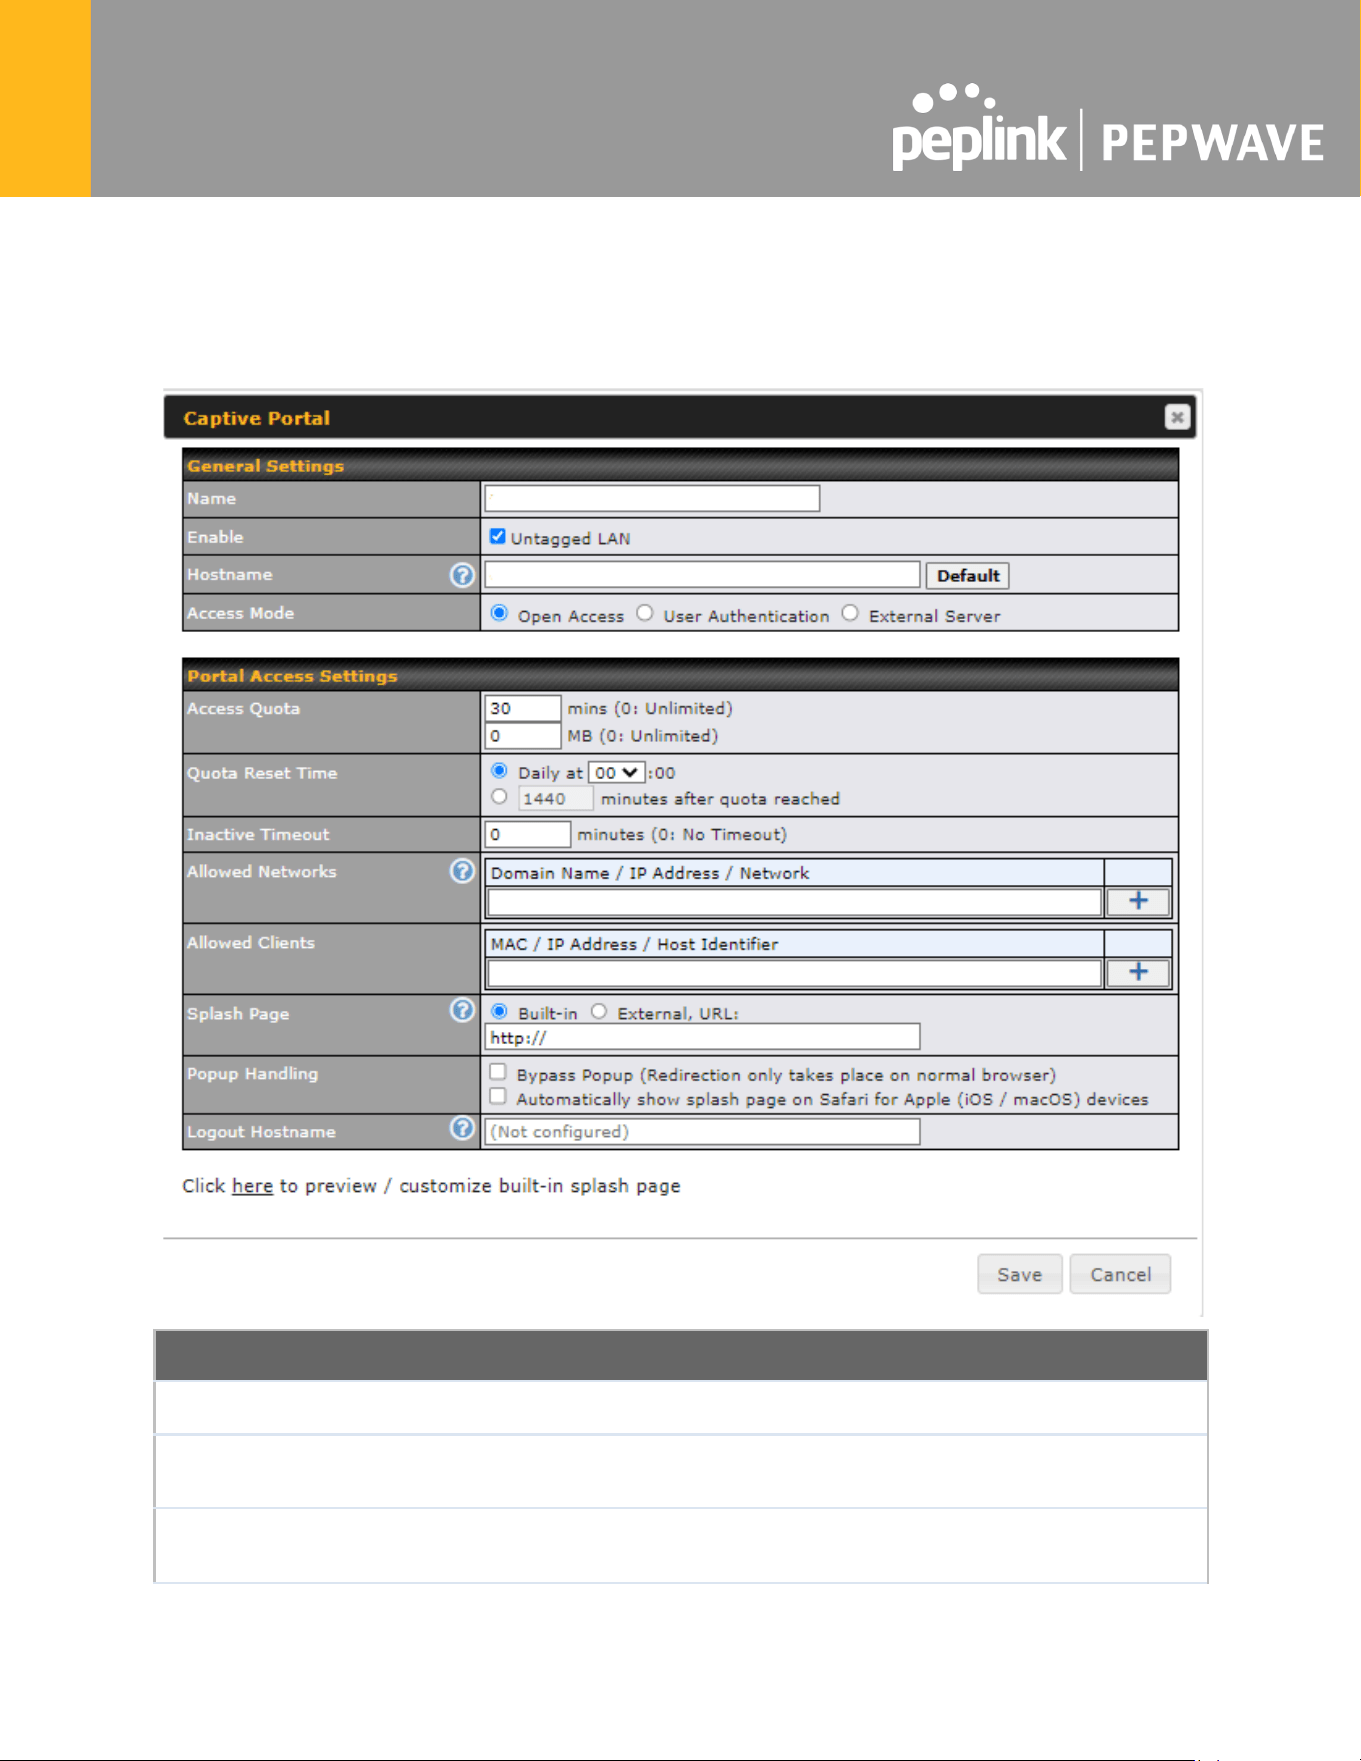Click the Default hostname button
This screenshot has height=1761, width=1361.
pyautogui.click(x=968, y=576)
